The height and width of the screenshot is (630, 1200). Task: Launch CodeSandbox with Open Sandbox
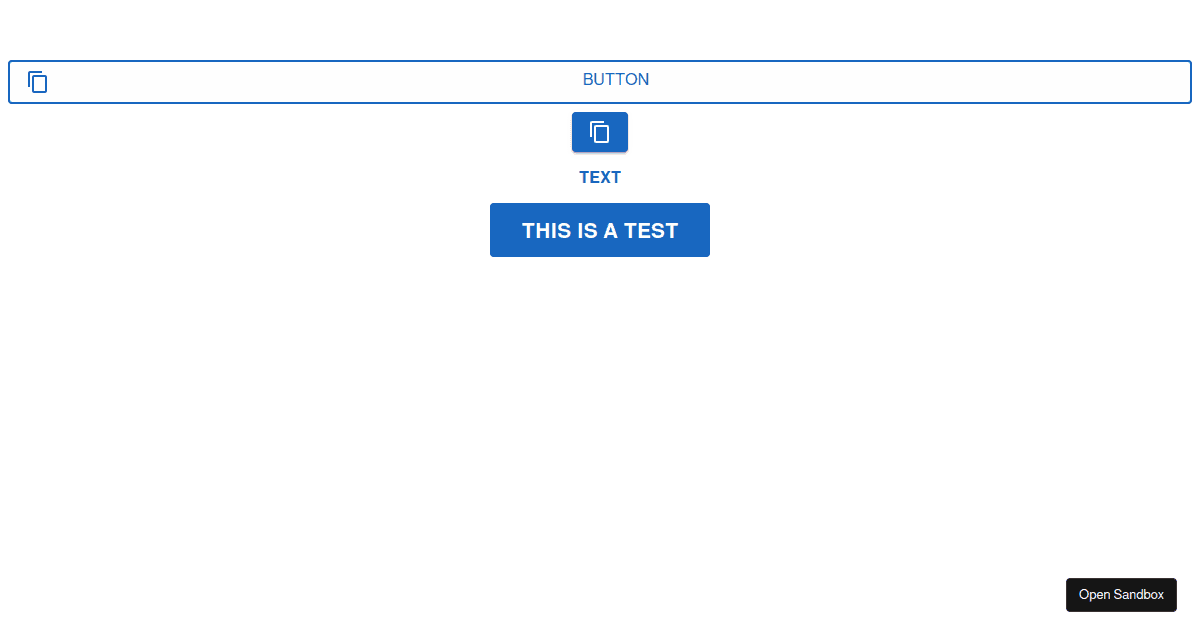(1121, 595)
